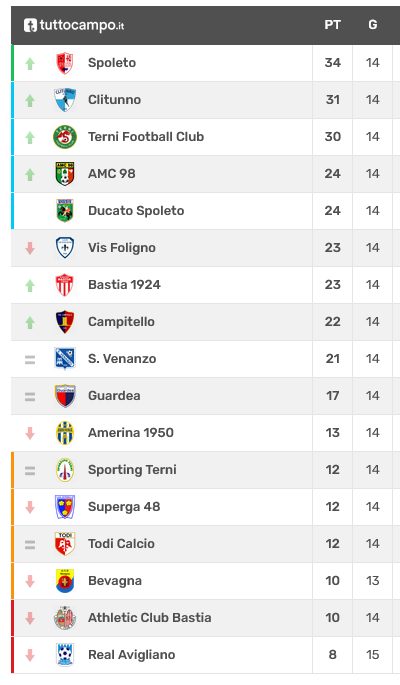The height and width of the screenshot is (685, 400).
Task: Click the Todi Calcio crest
Action: click(x=65, y=544)
